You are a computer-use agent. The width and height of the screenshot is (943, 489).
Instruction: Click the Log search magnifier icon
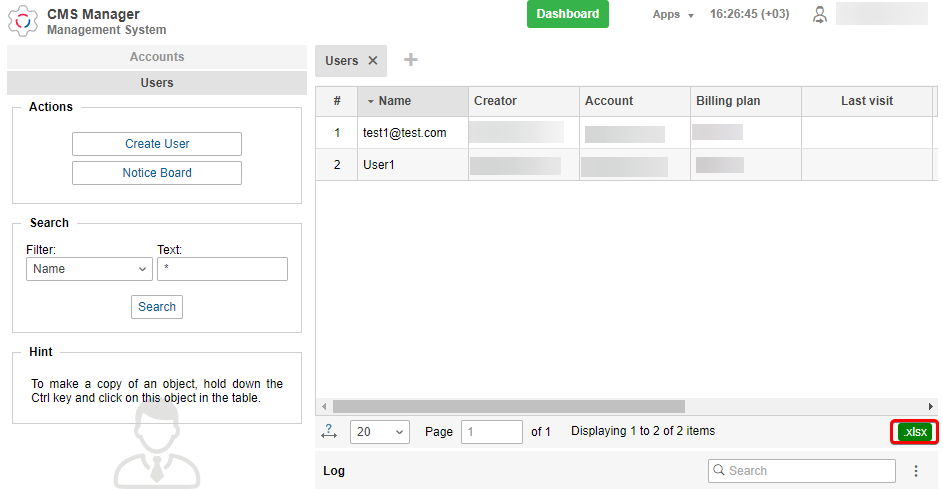[719, 470]
